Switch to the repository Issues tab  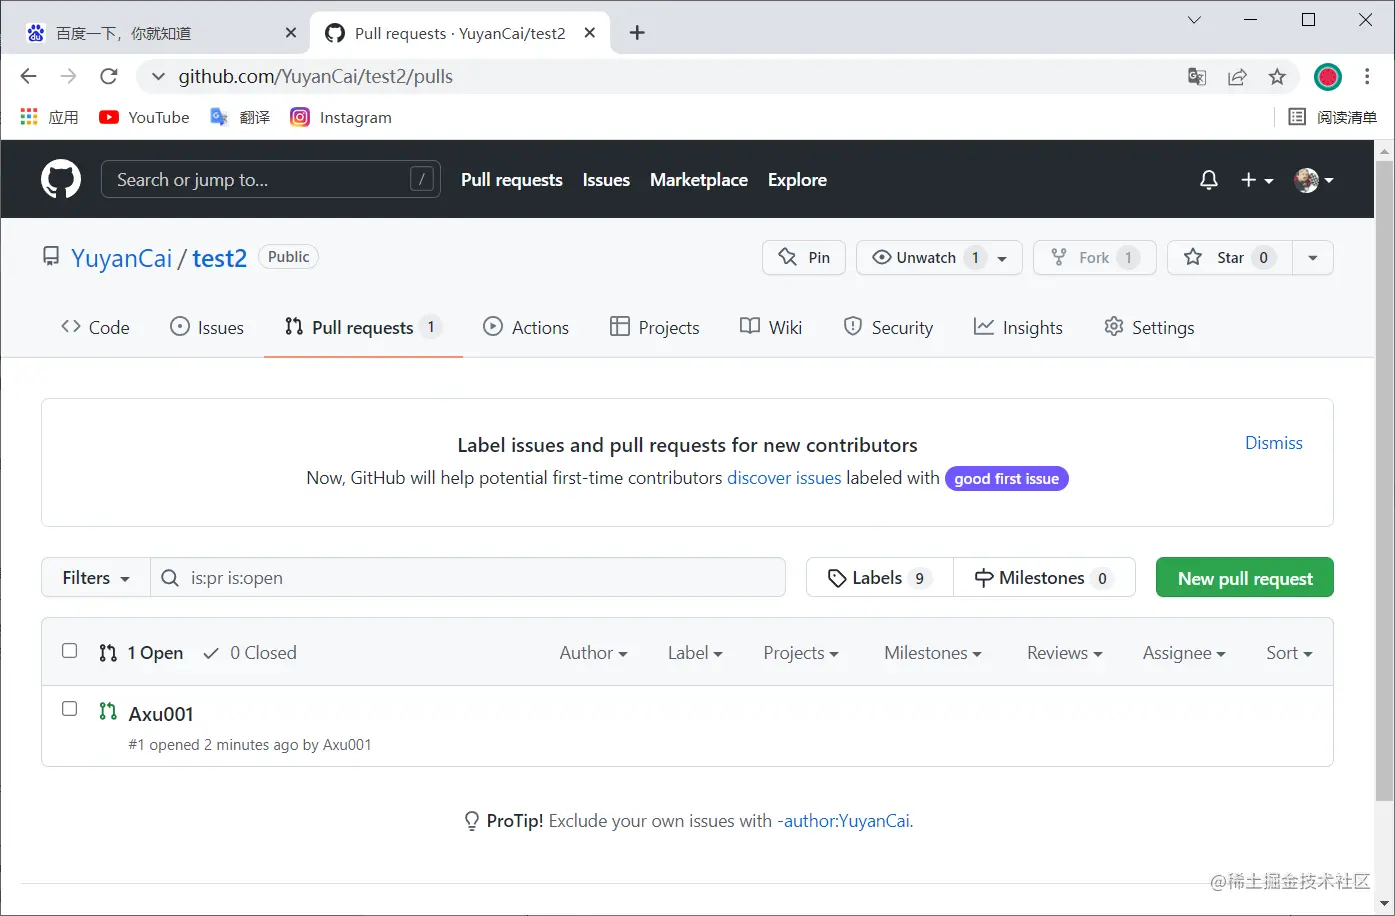coord(207,327)
